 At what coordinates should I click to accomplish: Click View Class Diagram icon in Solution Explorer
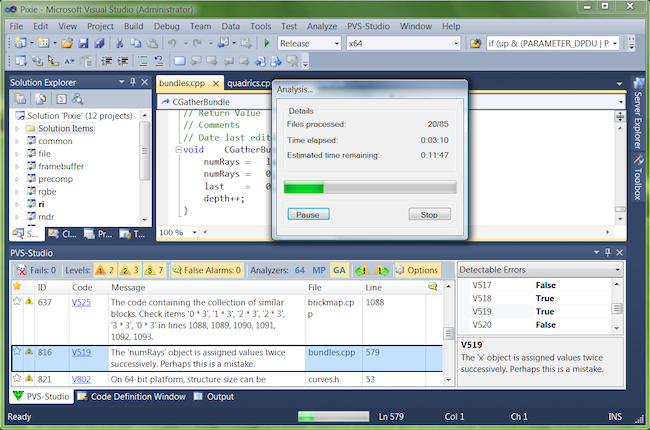pos(78,99)
